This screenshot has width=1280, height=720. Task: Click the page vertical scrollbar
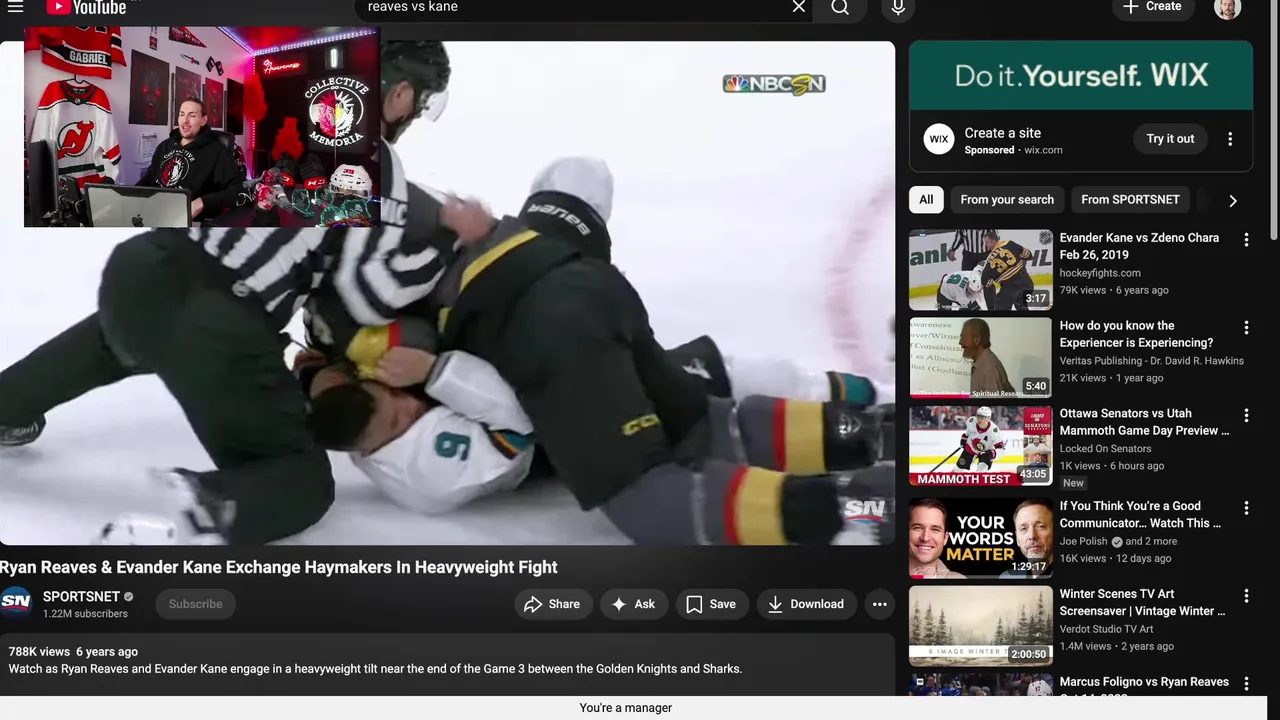1274,120
